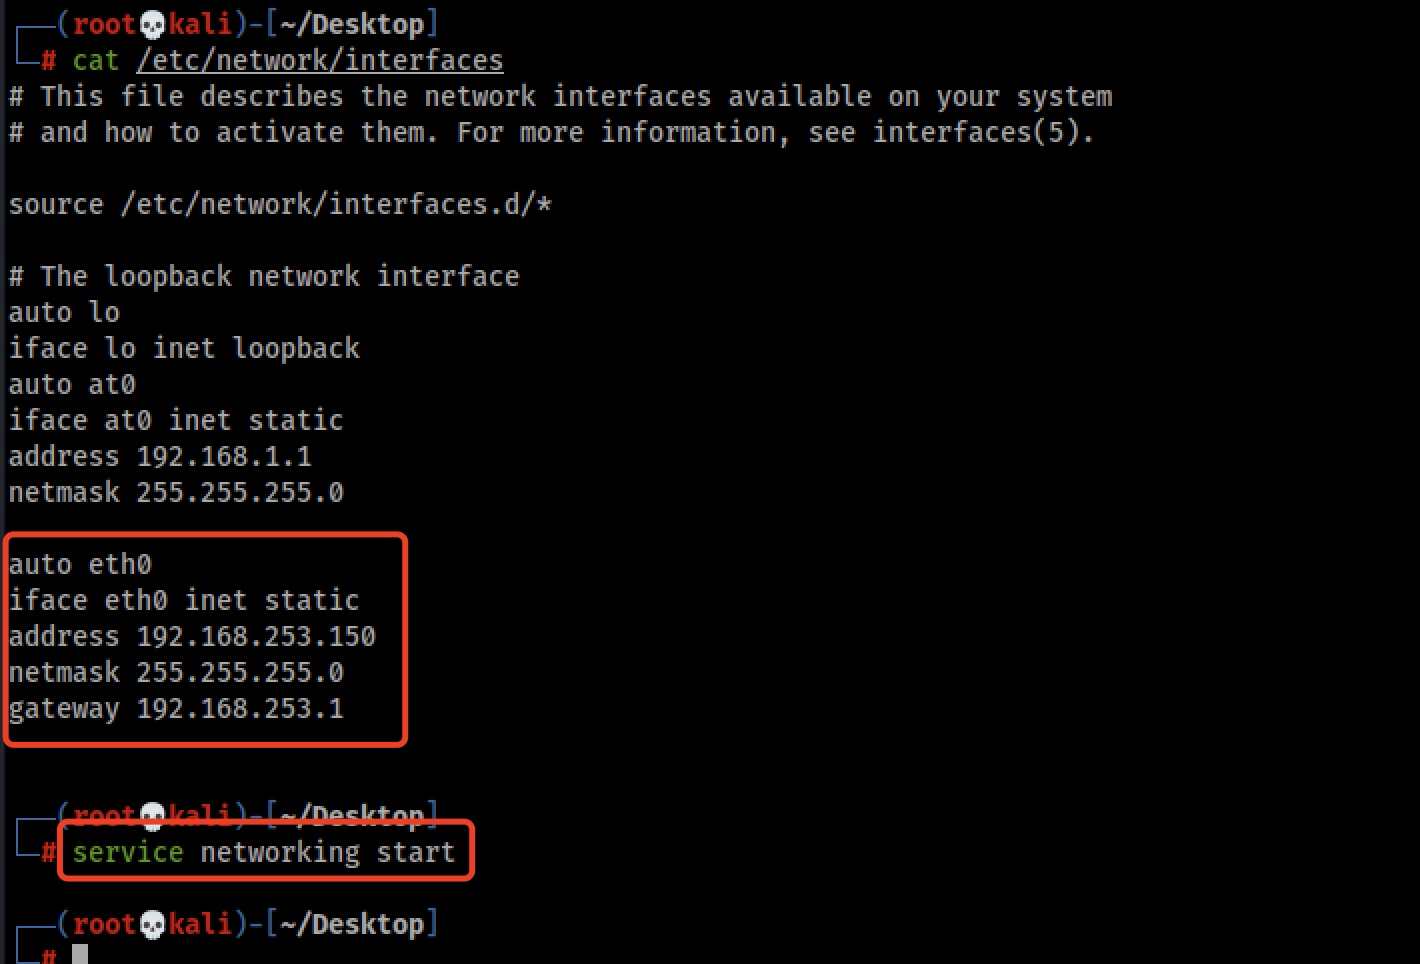Click the "iface lo inet loopback" line
Viewport: 1420px width, 964px height.
point(184,349)
